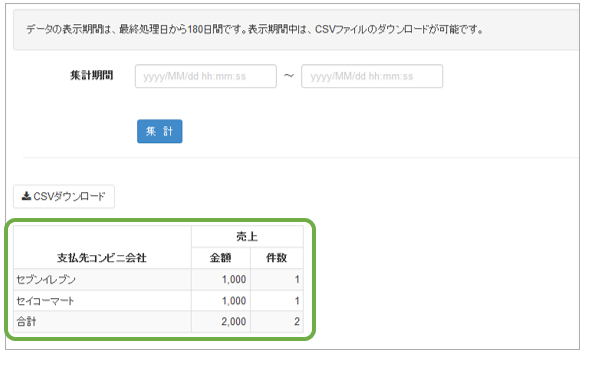Click the 件数 column header
The height and width of the screenshot is (365, 589).
point(277,258)
